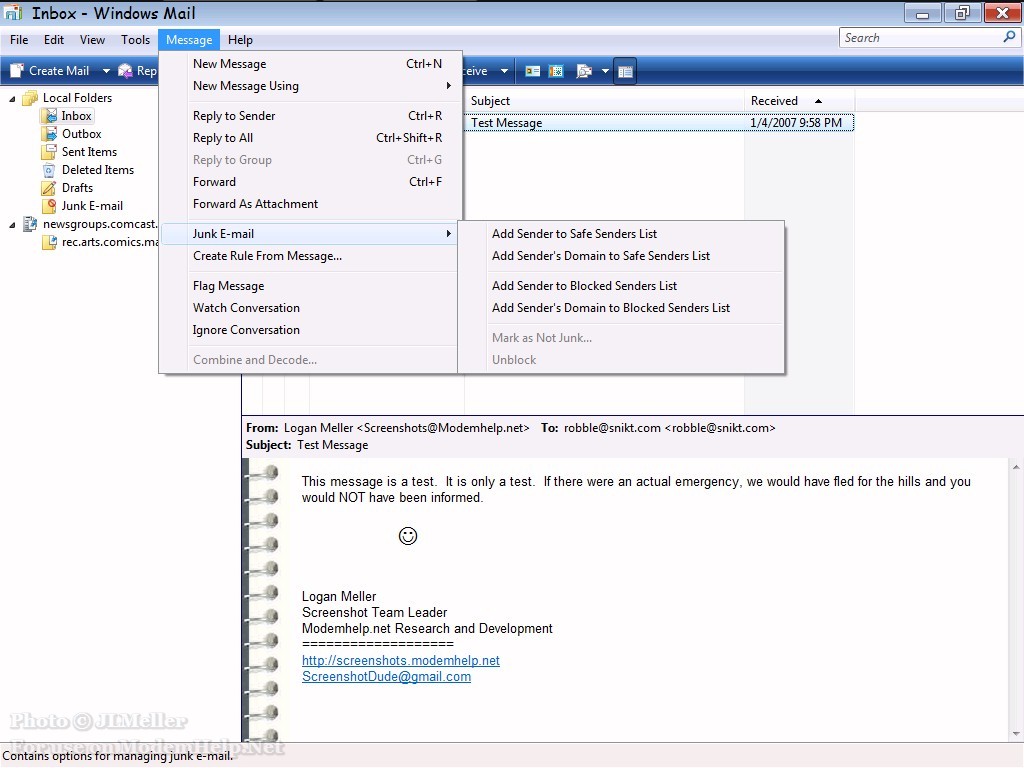
Task: Open the Tools menu
Action: pyautogui.click(x=135, y=40)
